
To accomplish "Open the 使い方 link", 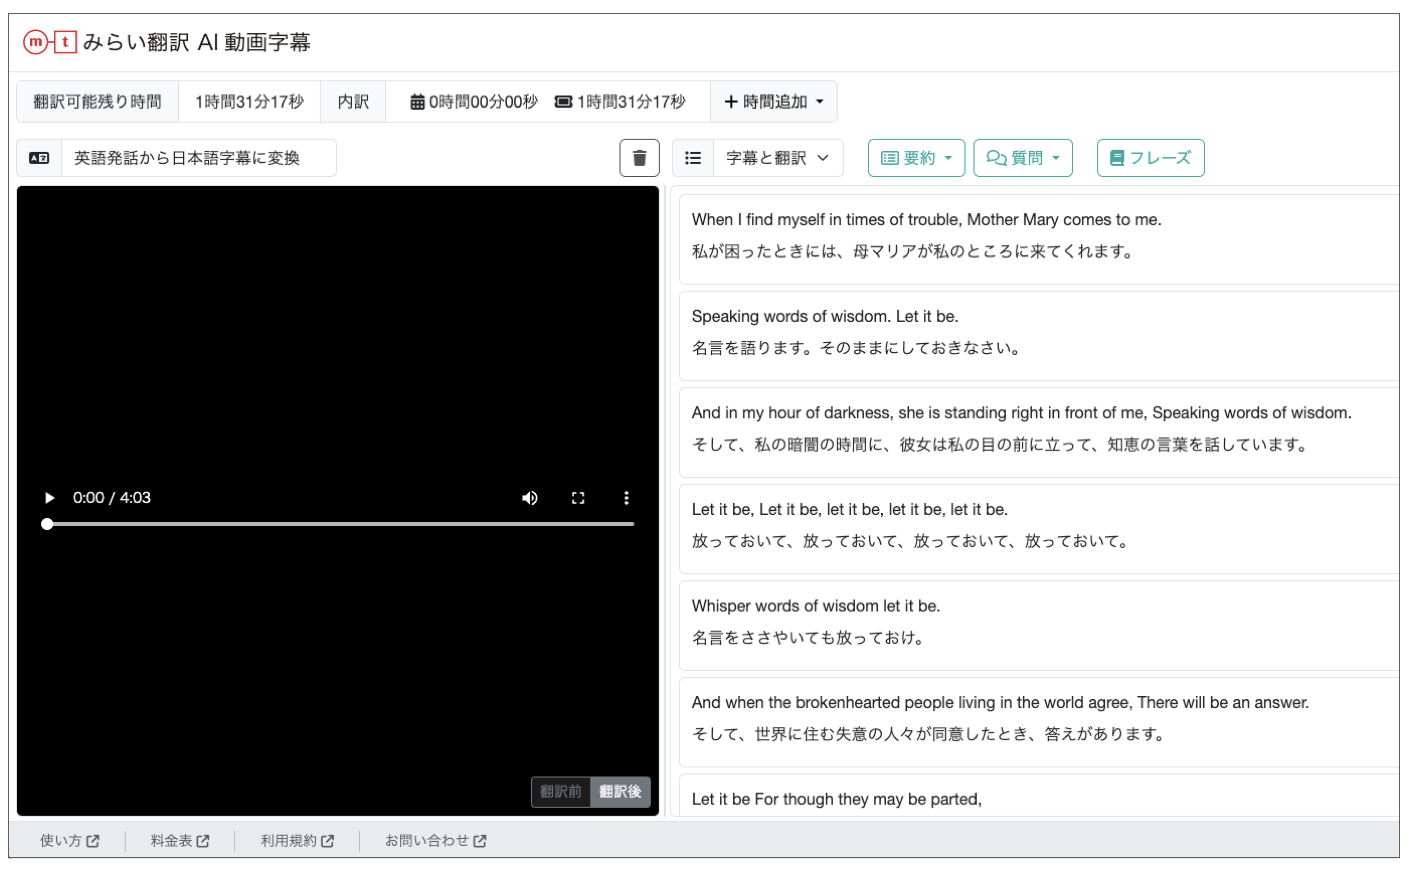I will click(70, 841).
